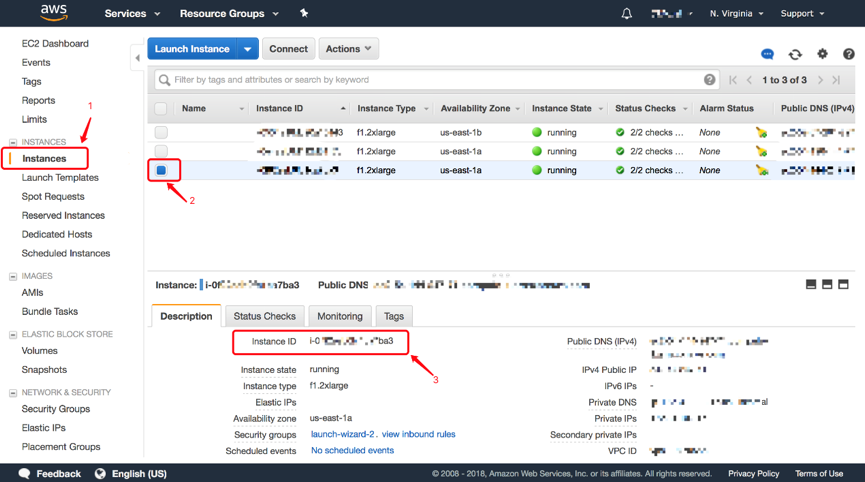Click the No scheduled events link
Viewport: 865px width, 482px height.
(x=353, y=450)
